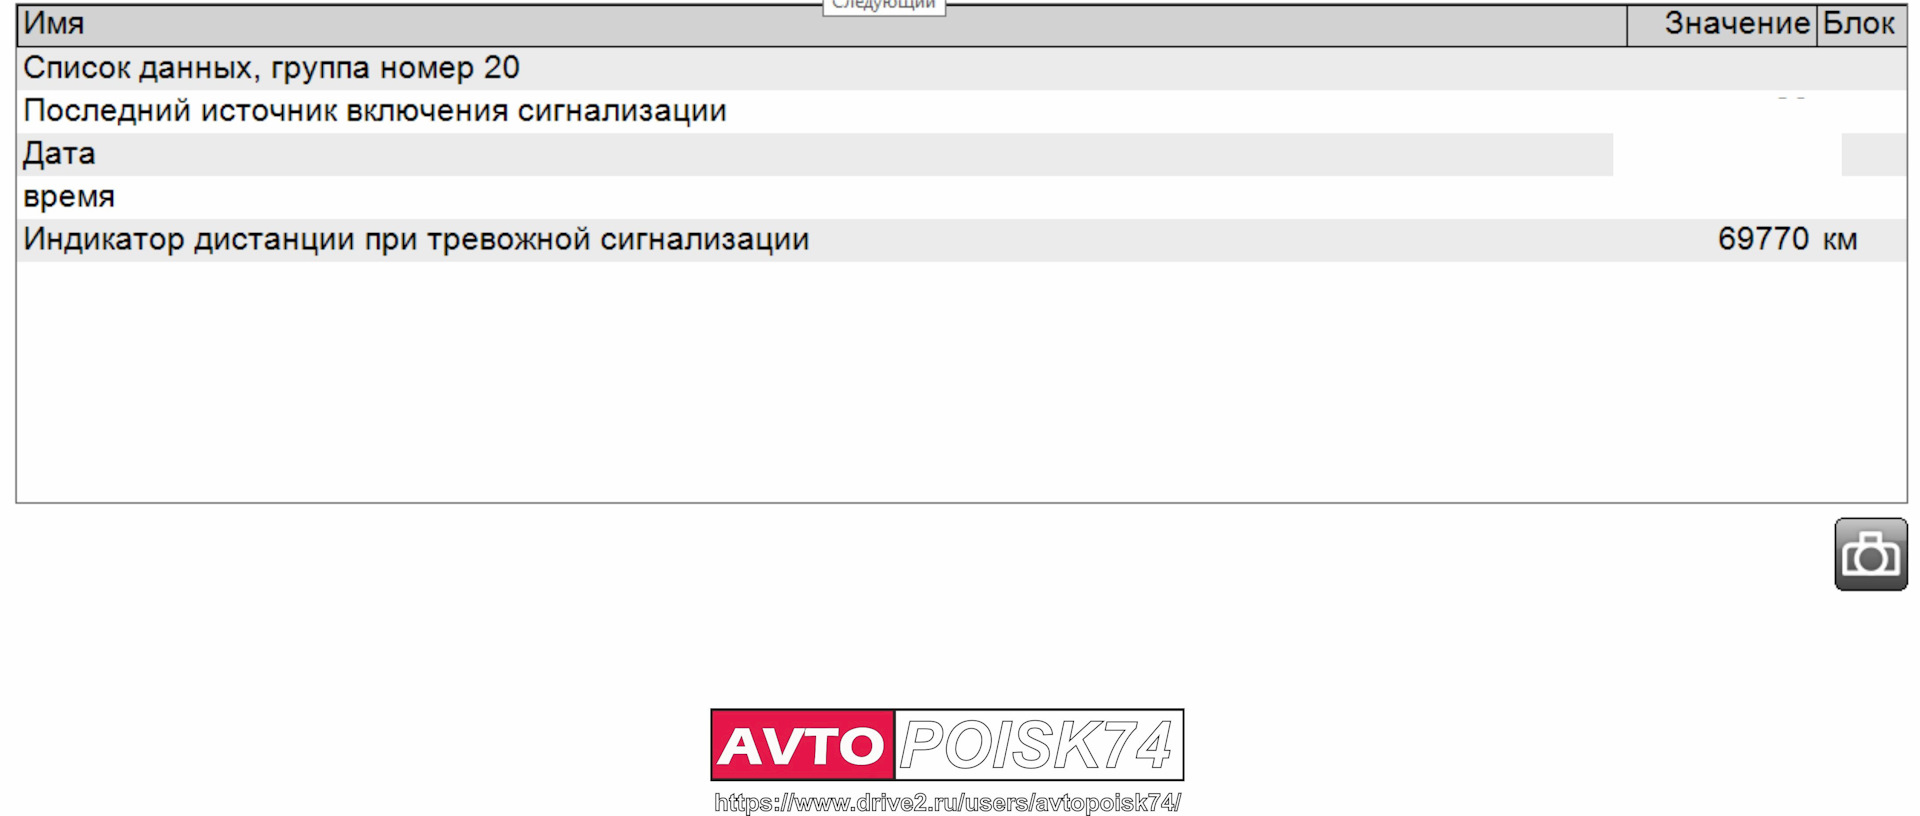The height and width of the screenshot is (816, 1920).
Task: Click the 69770 distance value
Action: pyautogui.click(x=1763, y=239)
